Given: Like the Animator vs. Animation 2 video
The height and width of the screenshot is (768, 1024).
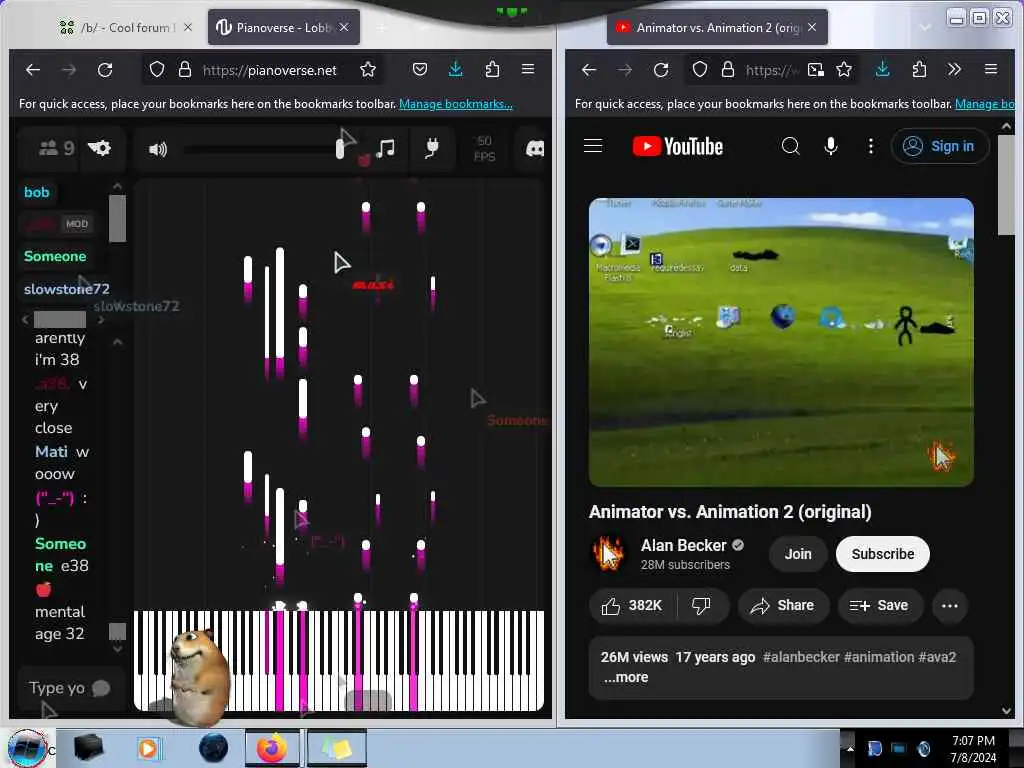Looking at the screenshot, I should click(632, 606).
